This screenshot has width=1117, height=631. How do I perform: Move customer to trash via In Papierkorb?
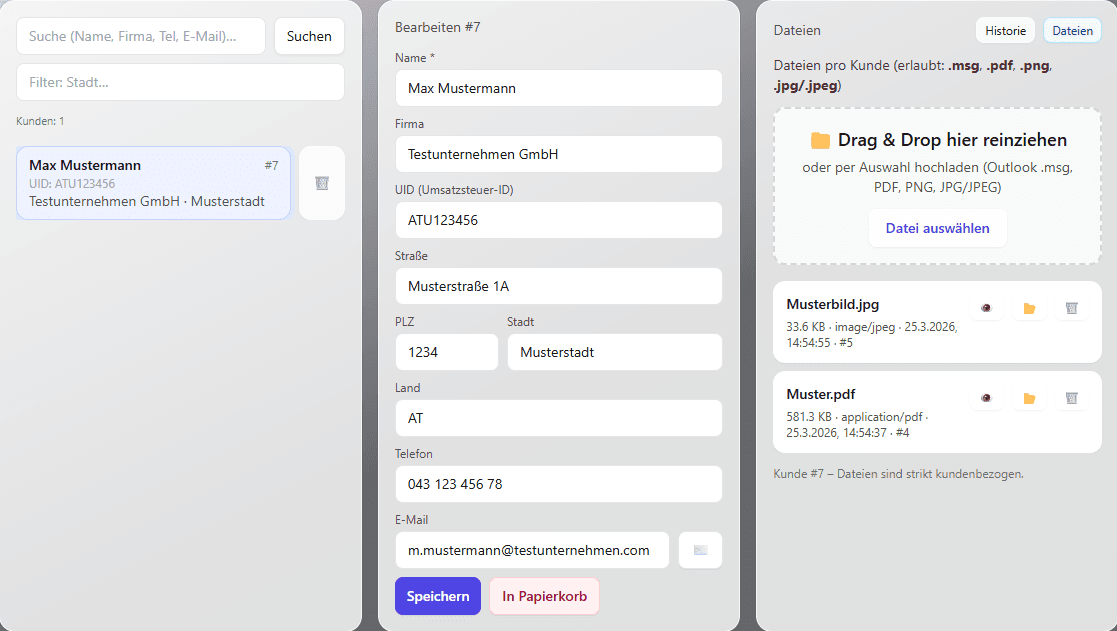pos(544,596)
